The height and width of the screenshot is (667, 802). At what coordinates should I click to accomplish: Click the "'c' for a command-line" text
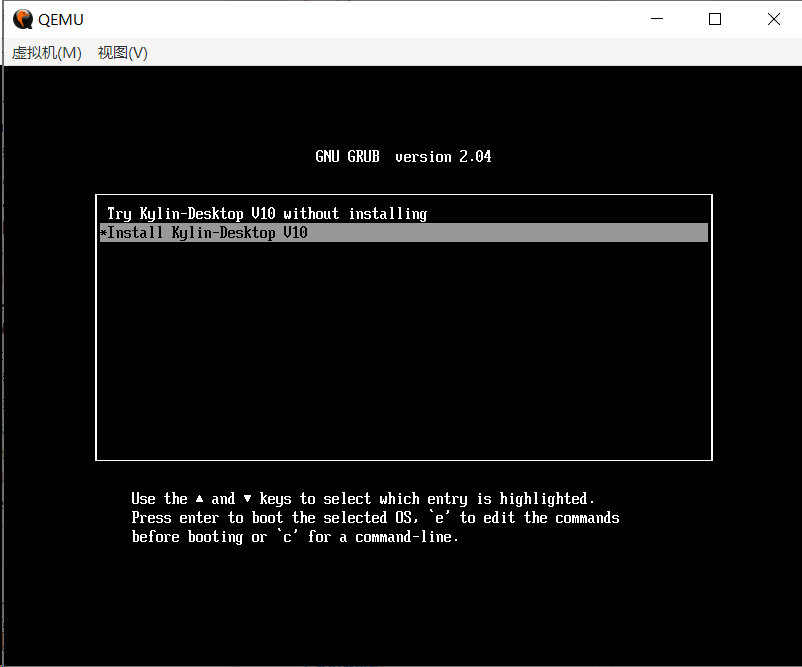(x=366, y=537)
